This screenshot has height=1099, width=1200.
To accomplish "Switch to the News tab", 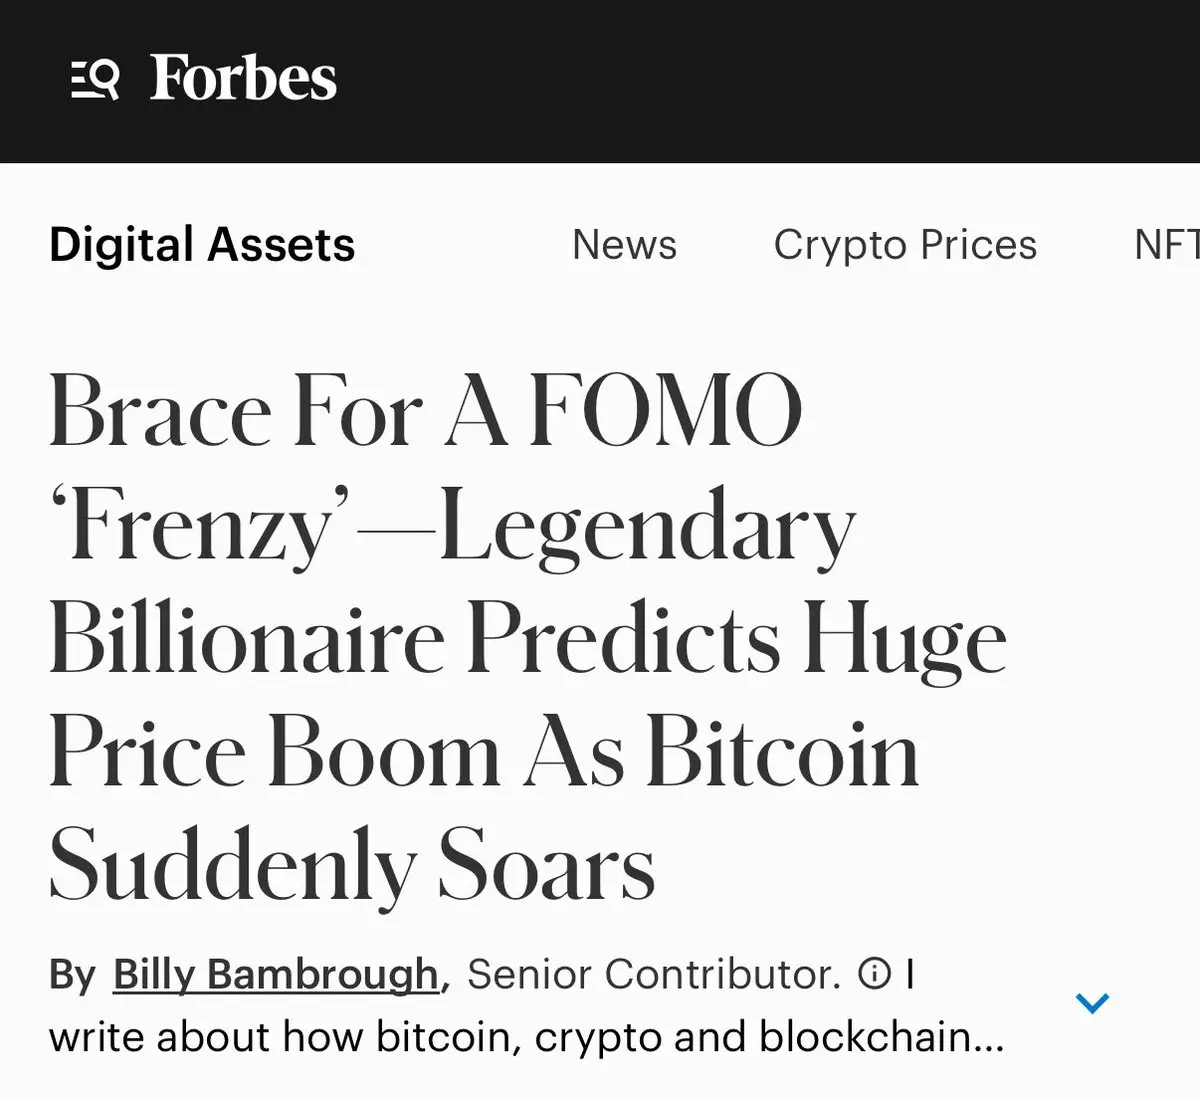I will point(624,245).
